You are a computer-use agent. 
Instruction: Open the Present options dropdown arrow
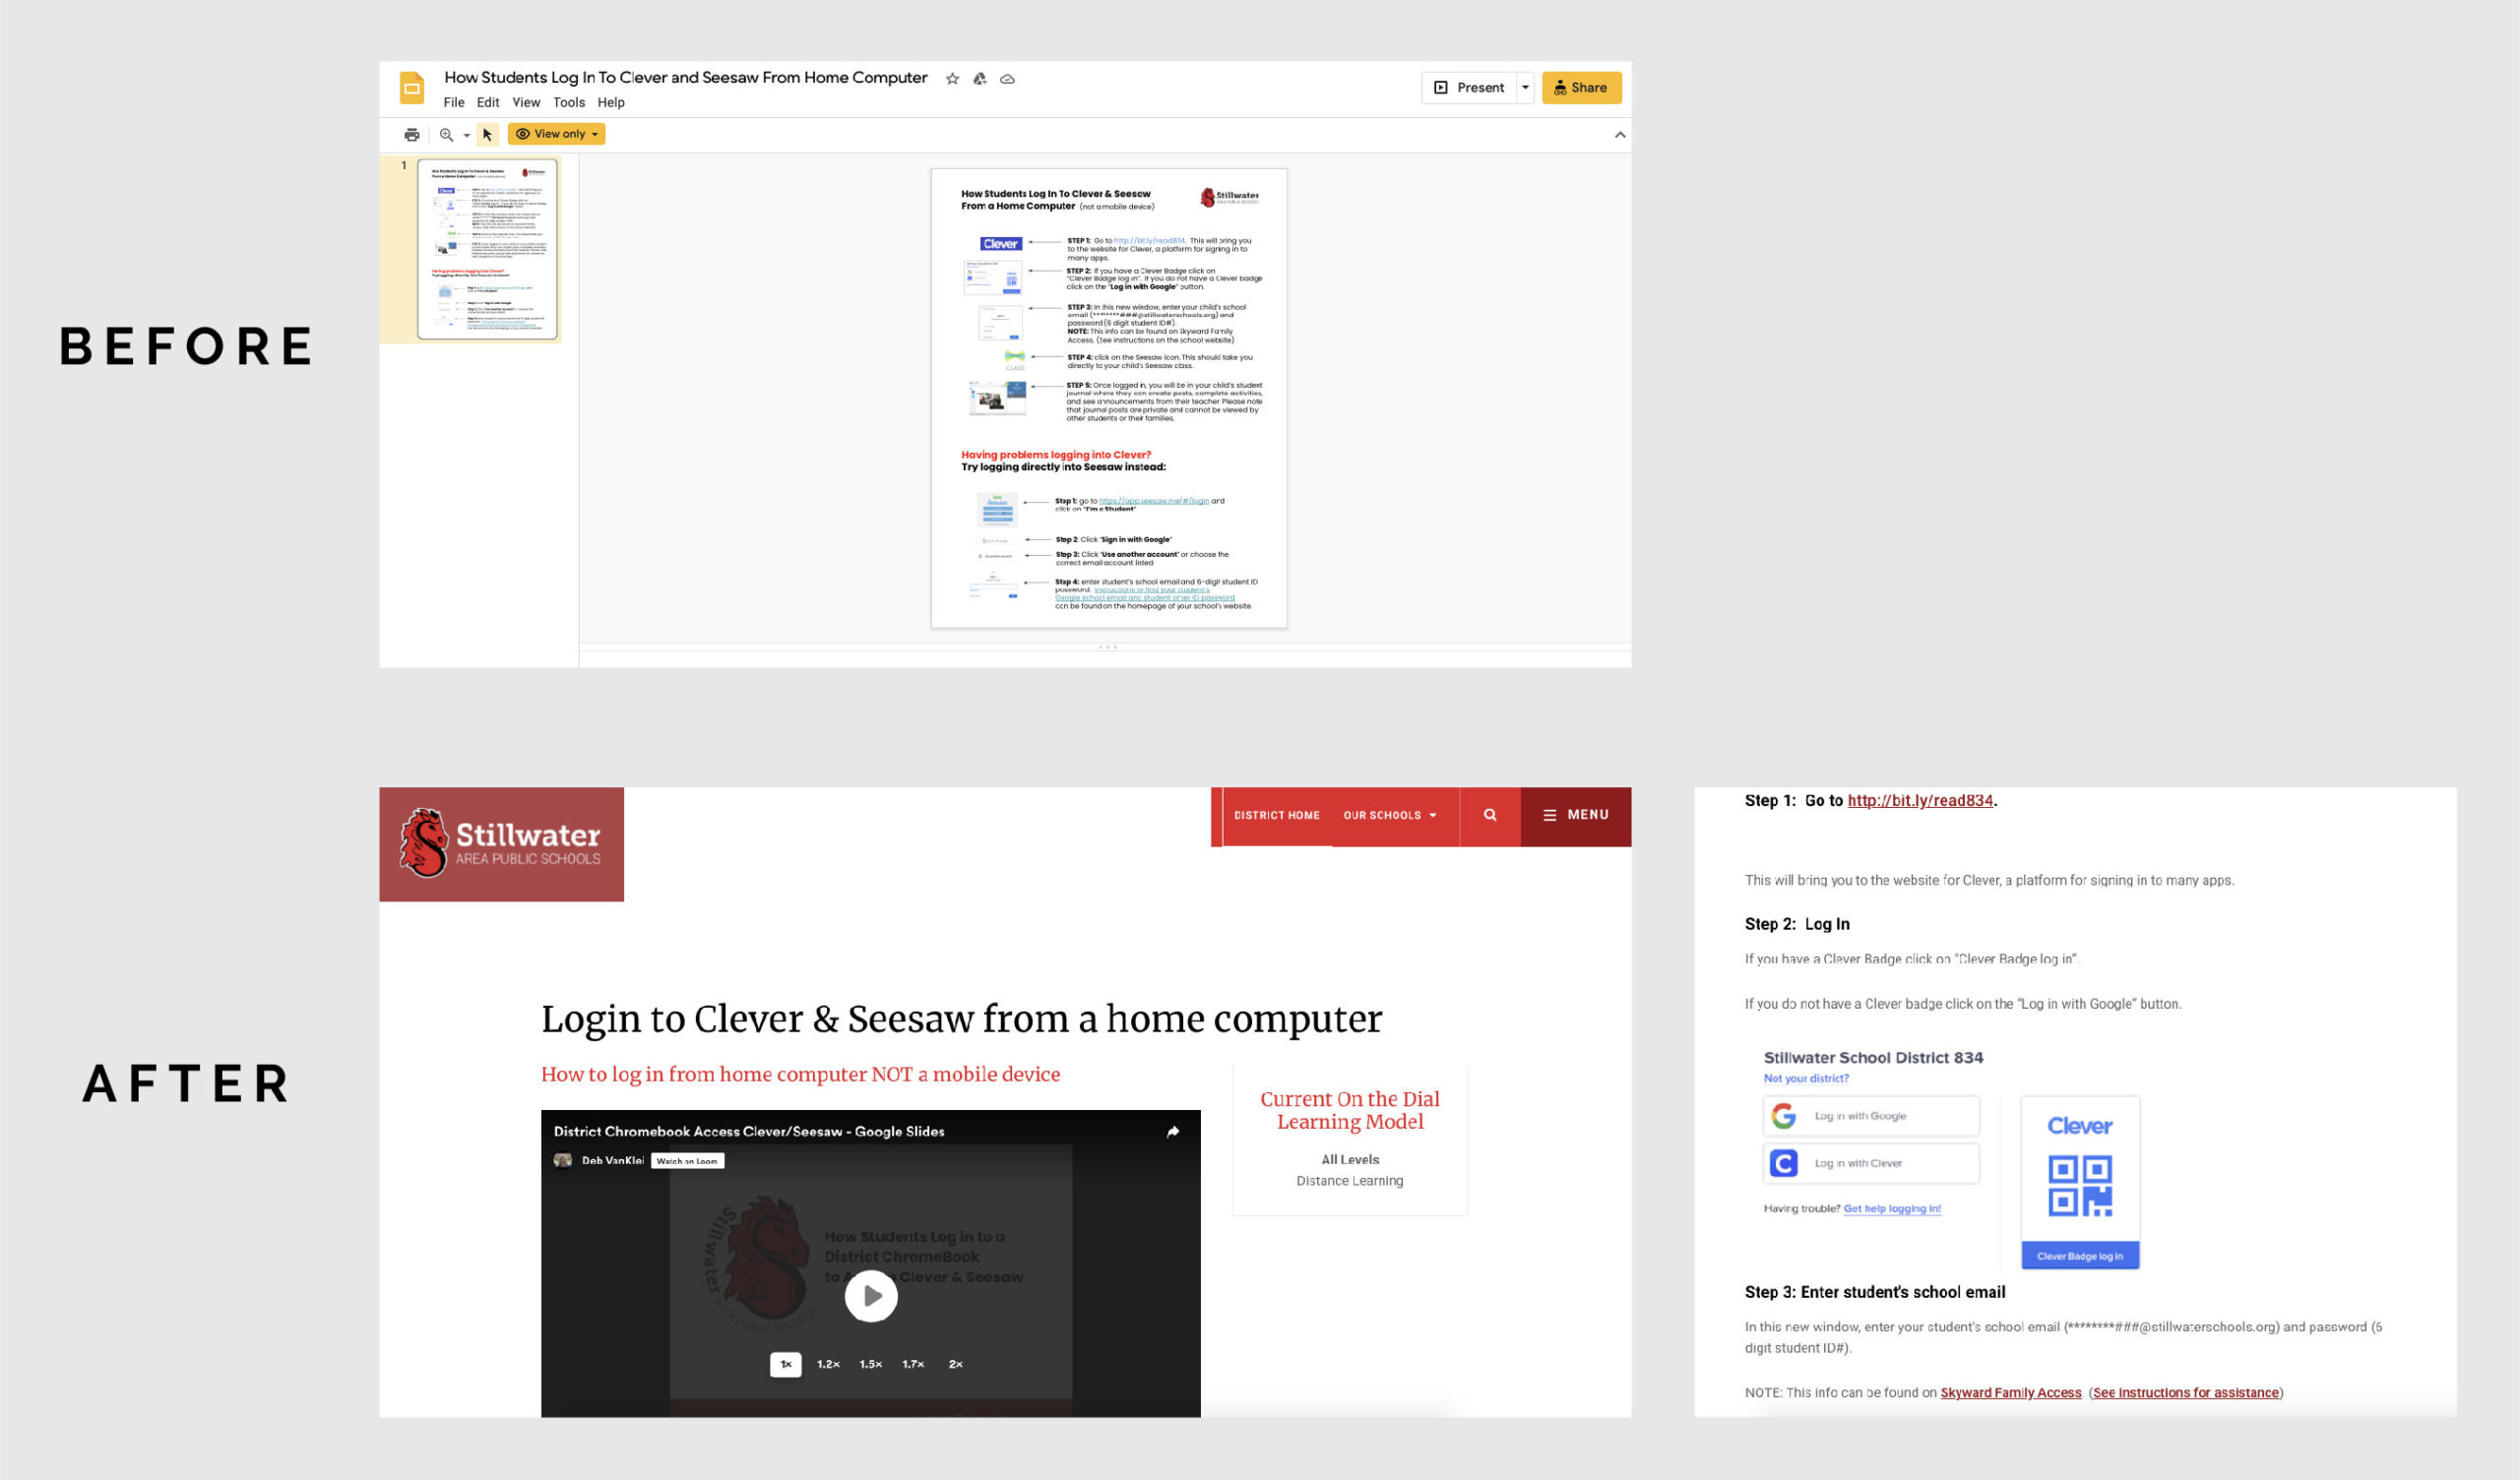(x=1525, y=88)
